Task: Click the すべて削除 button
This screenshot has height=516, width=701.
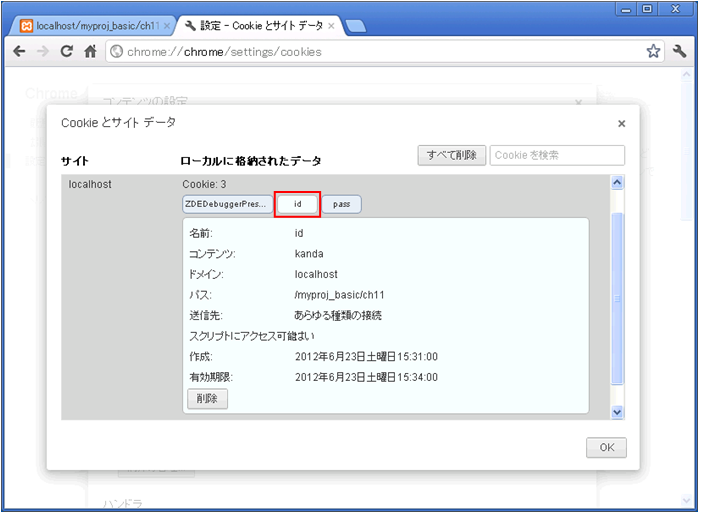Action: (x=452, y=155)
